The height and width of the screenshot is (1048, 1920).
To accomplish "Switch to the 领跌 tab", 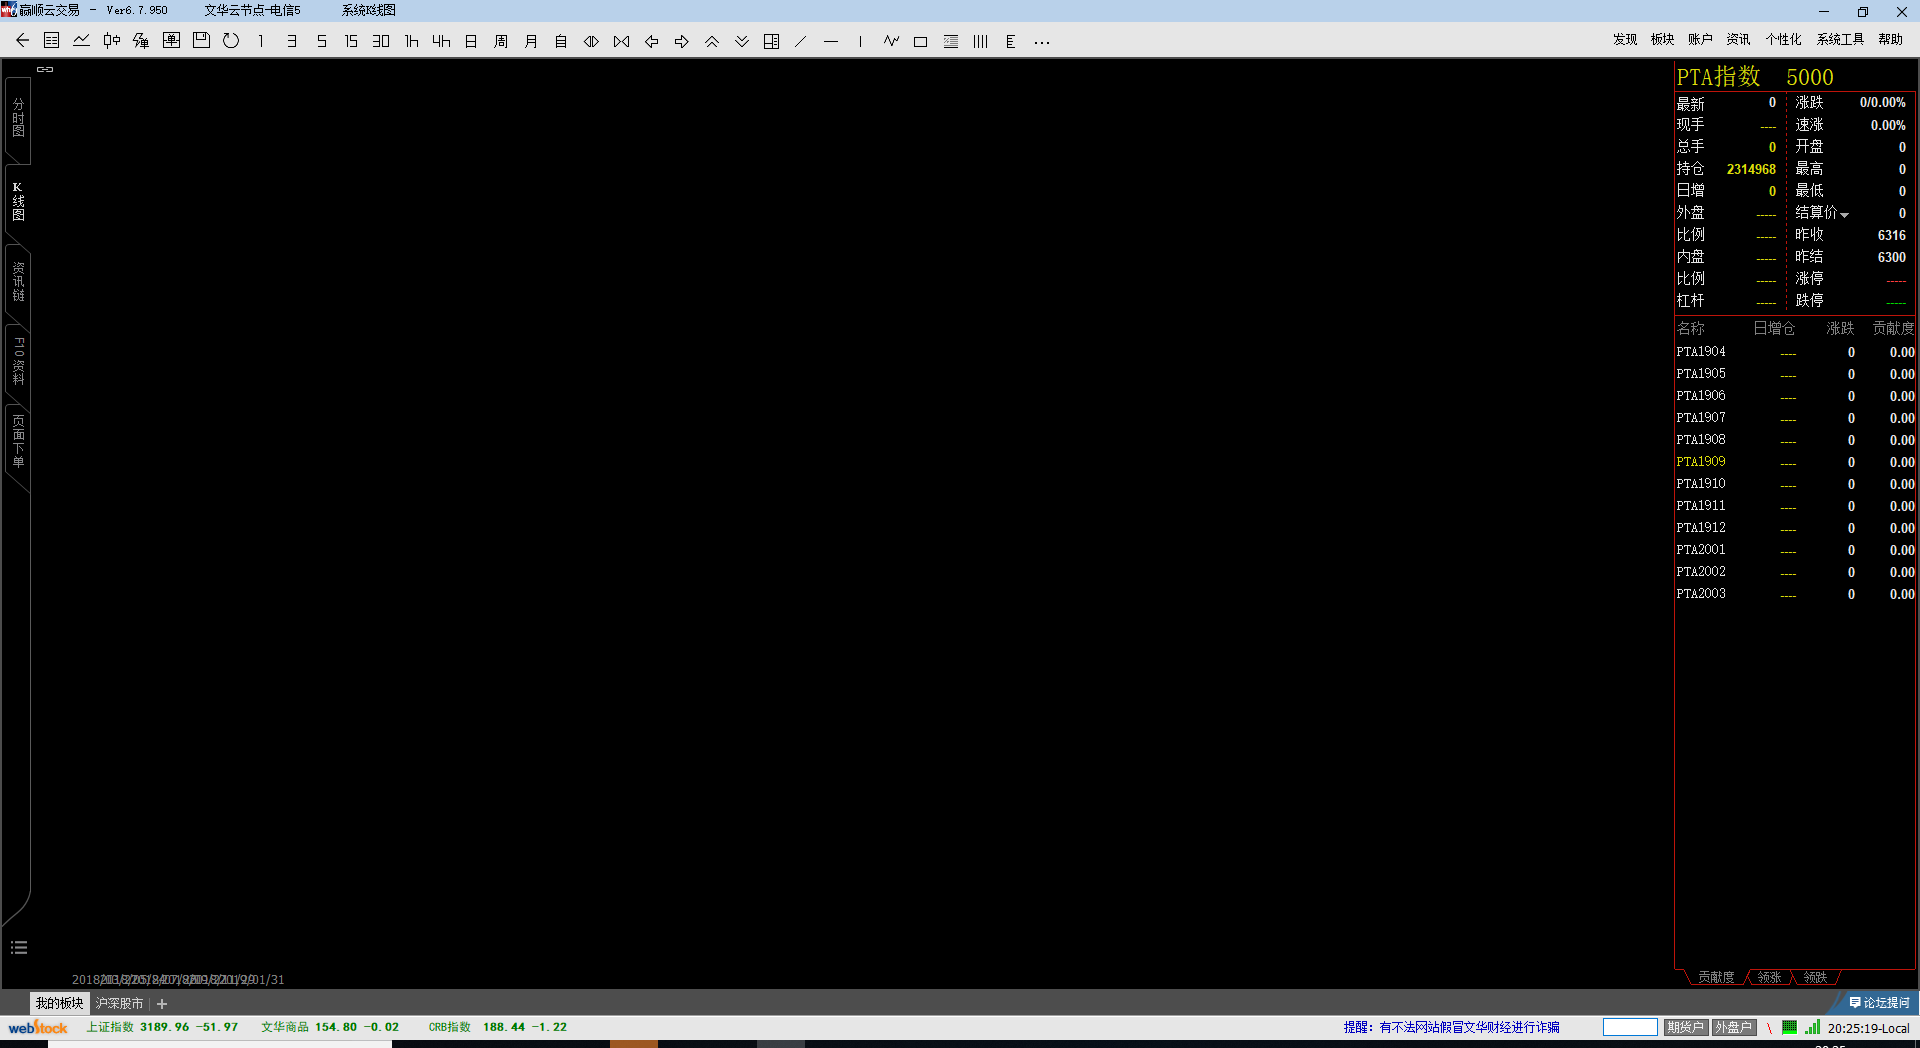I will pyautogui.click(x=1815, y=977).
